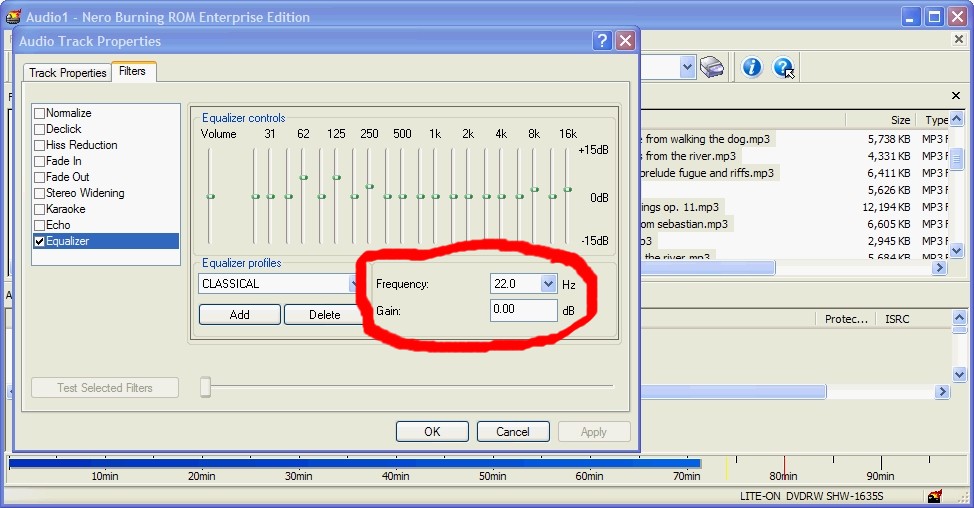Click the 125 Hz band slider handle

click(337, 178)
